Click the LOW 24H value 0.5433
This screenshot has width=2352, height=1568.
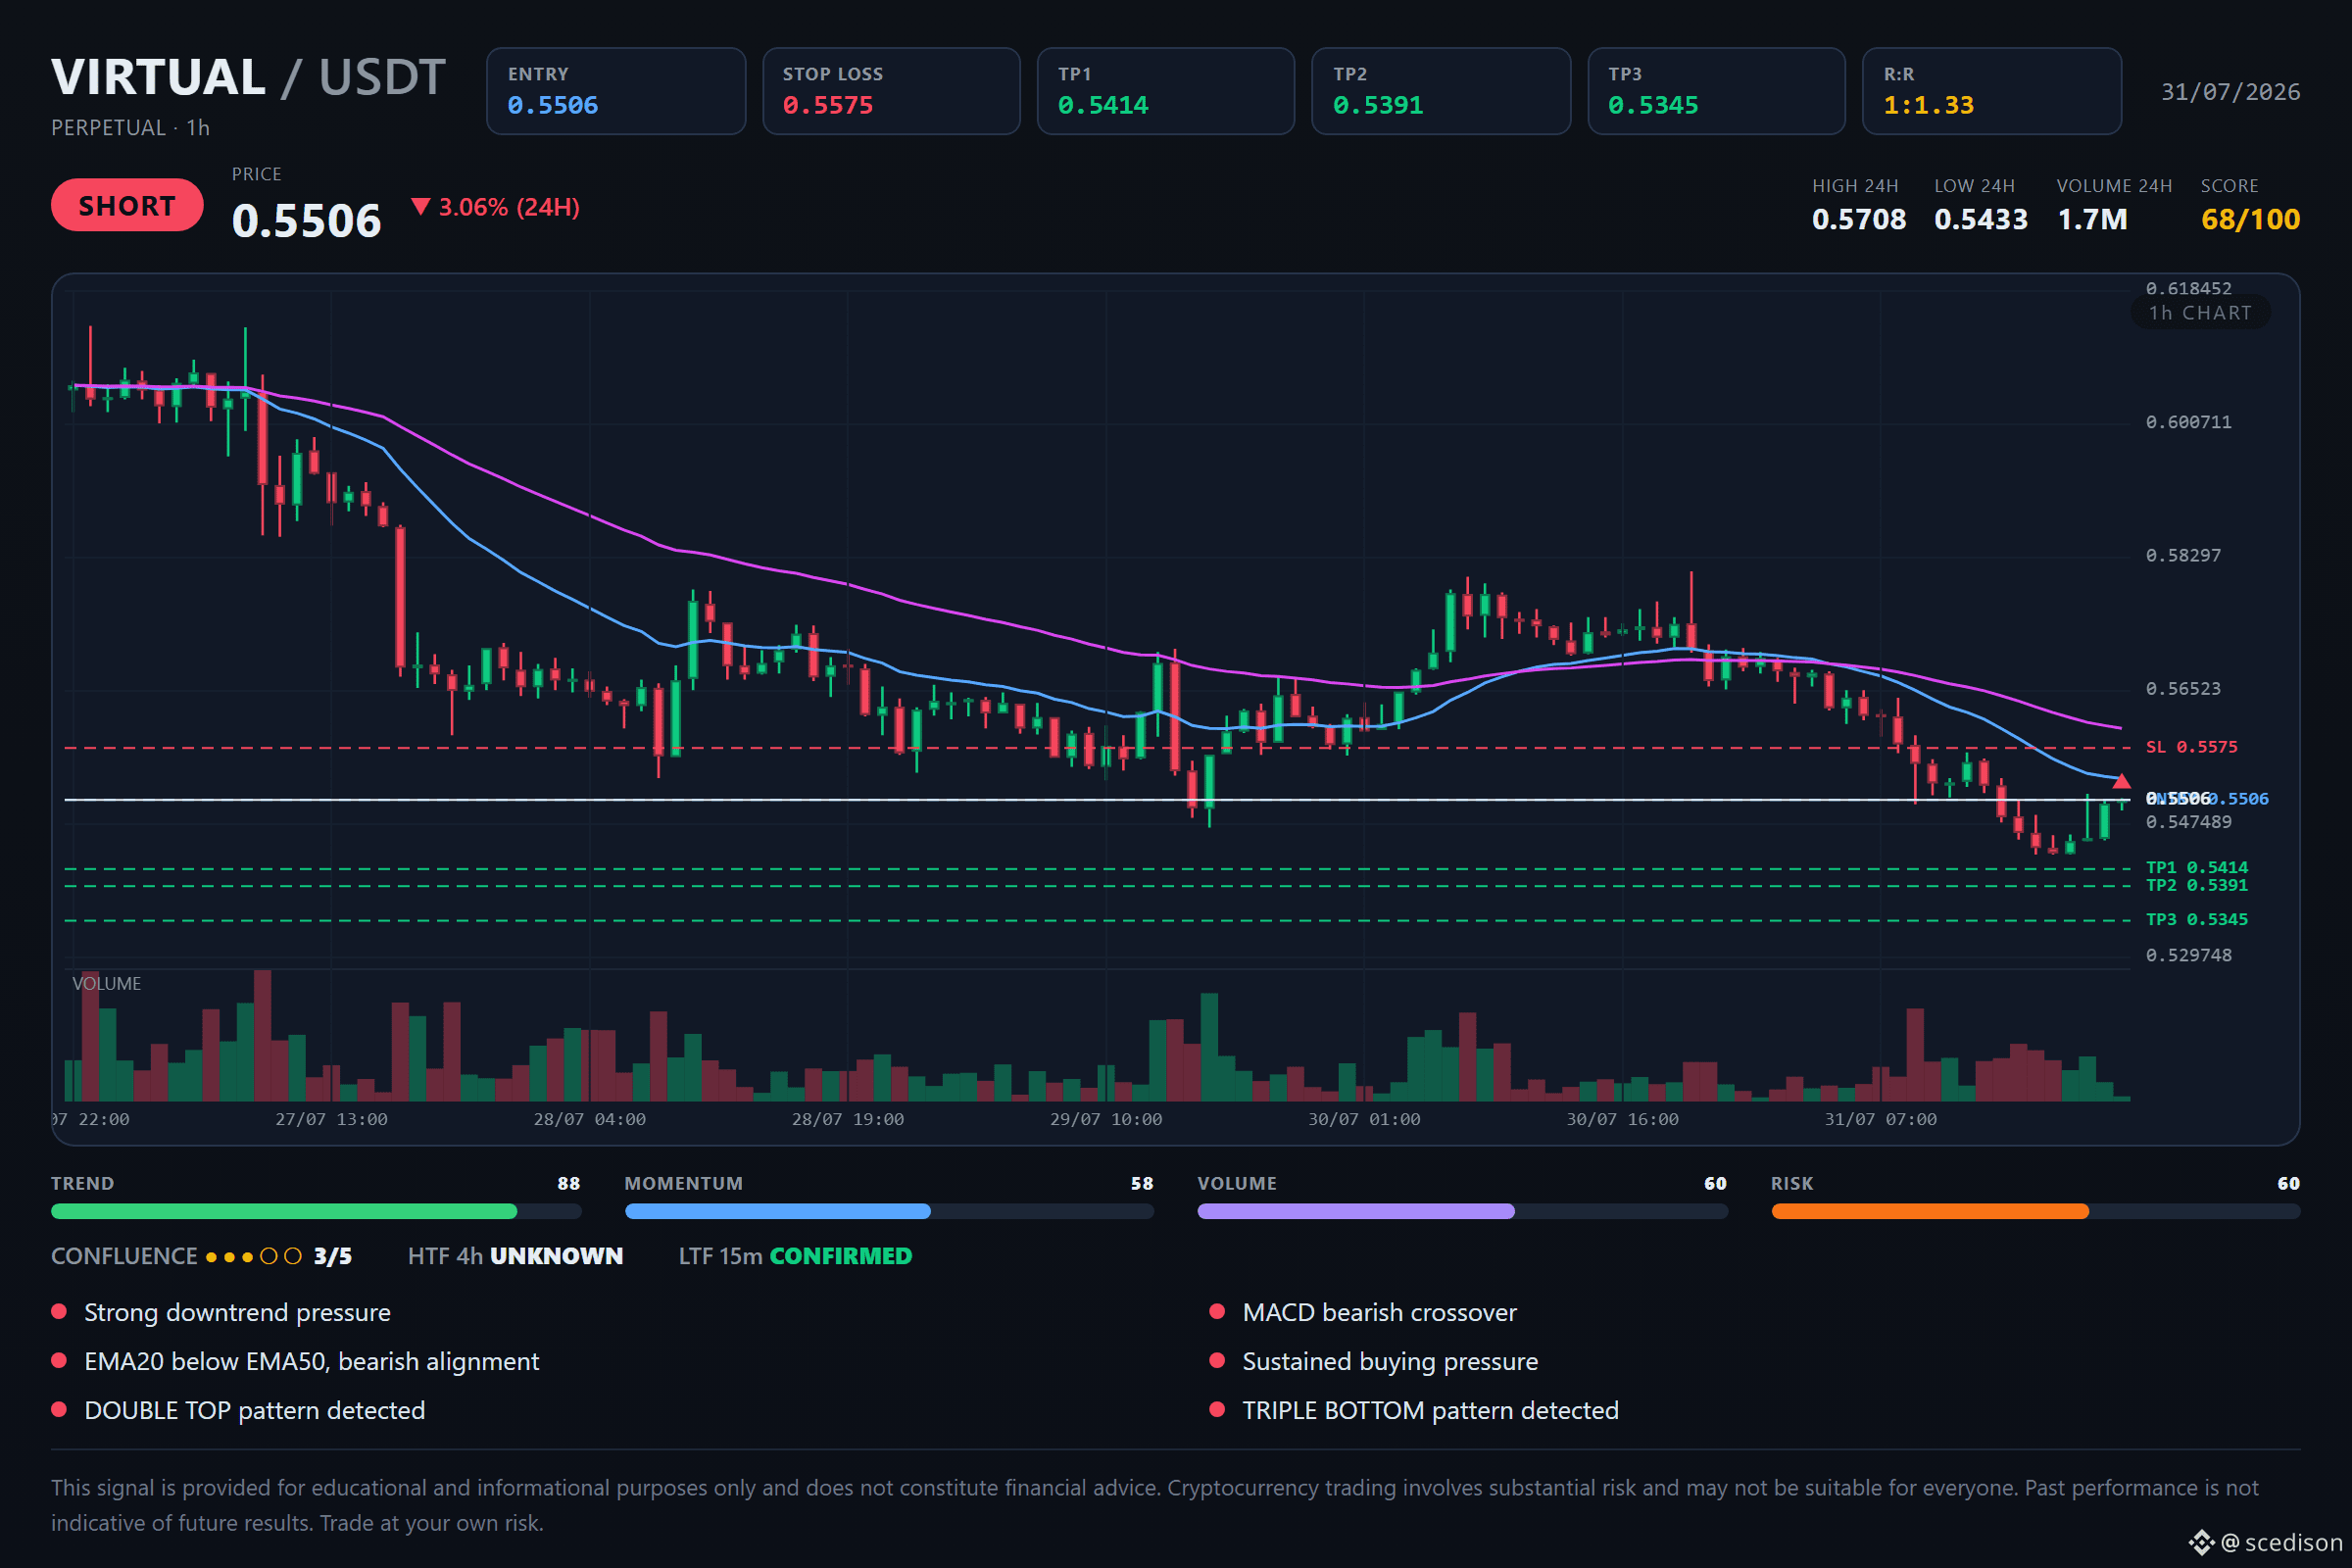click(1981, 219)
